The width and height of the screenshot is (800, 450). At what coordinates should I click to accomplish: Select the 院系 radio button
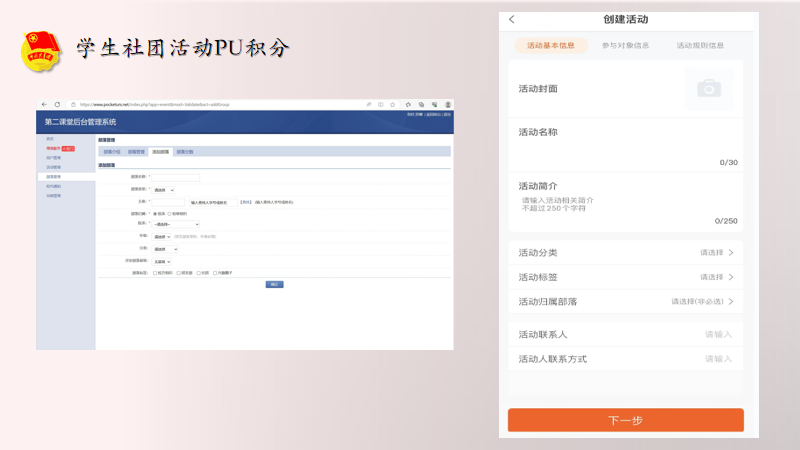coord(155,213)
